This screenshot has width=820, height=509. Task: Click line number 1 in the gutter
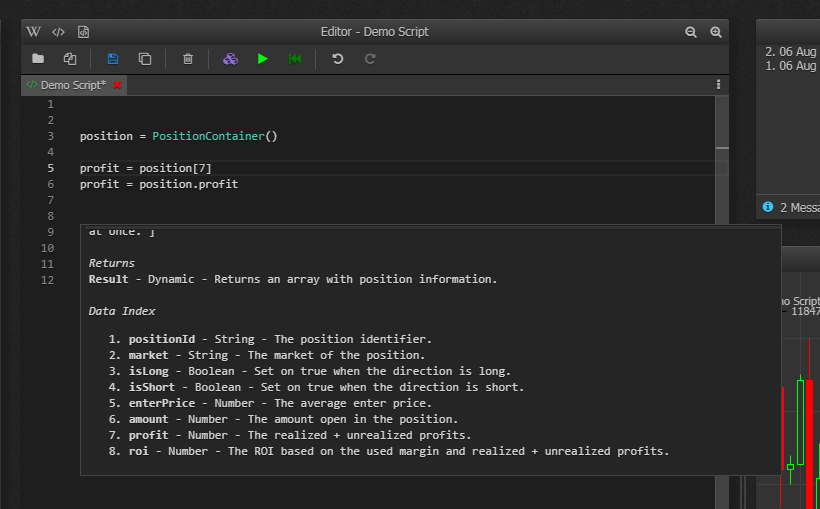click(x=51, y=104)
